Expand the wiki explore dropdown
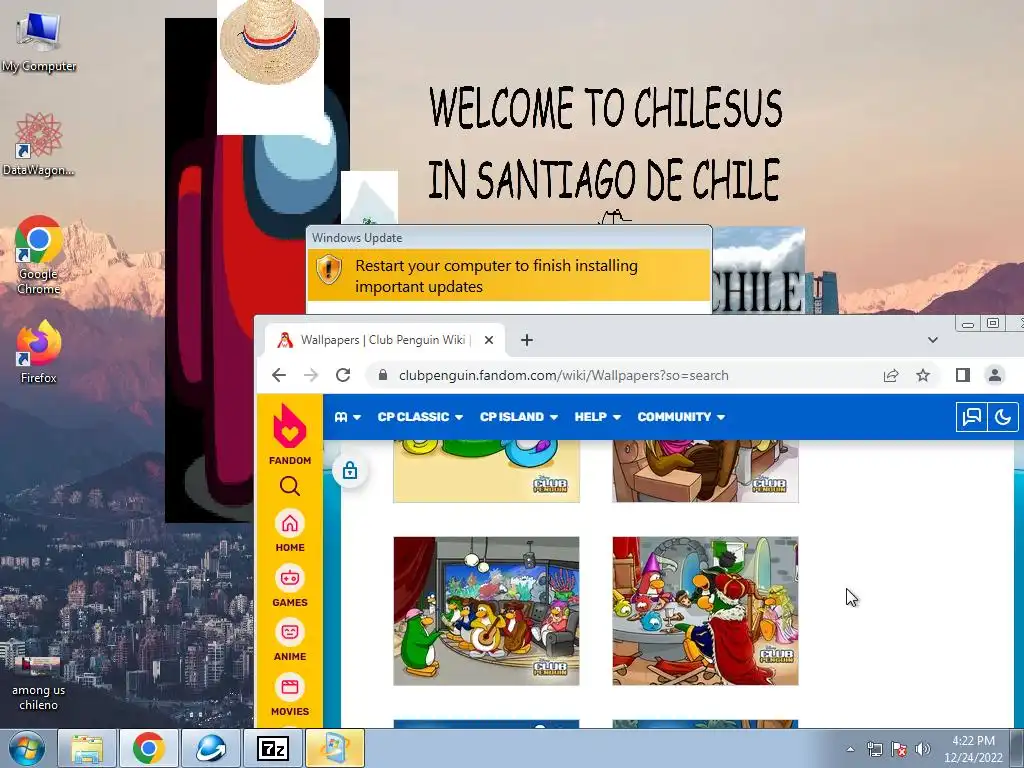This screenshot has height=768, width=1024. [x=347, y=417]
